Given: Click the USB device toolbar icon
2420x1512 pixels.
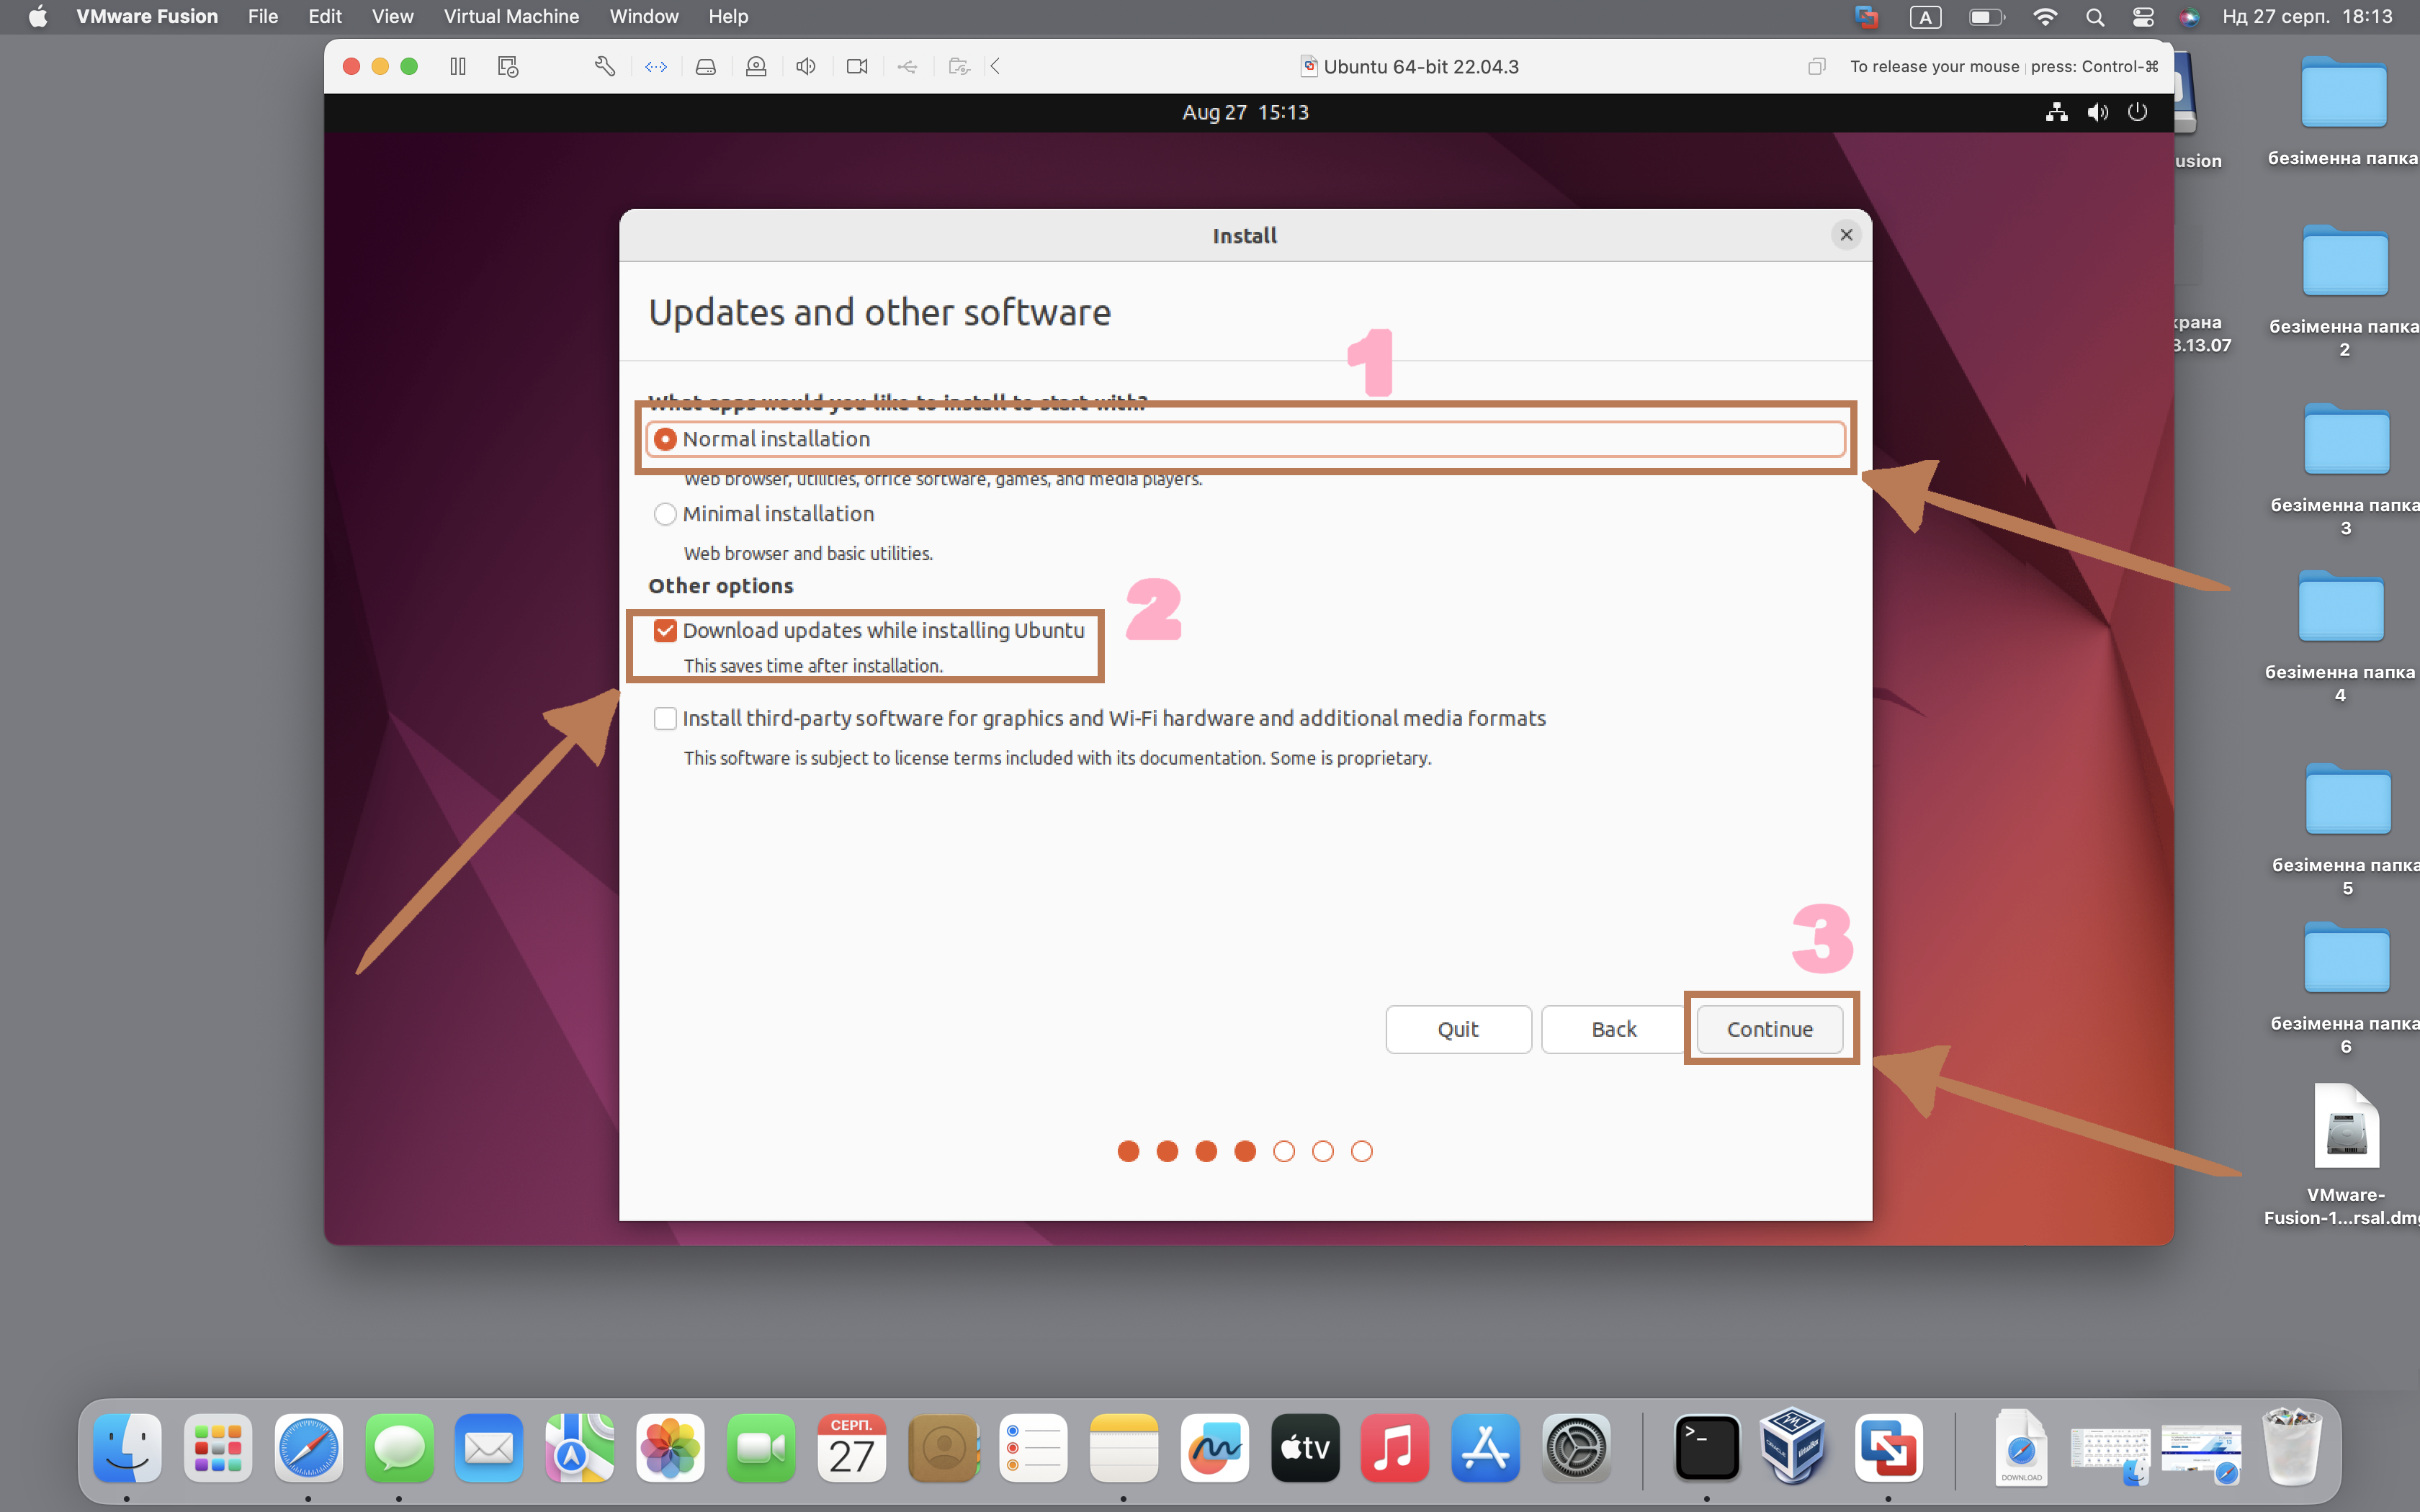Looking at the screenshot, I should pos(907,66).
